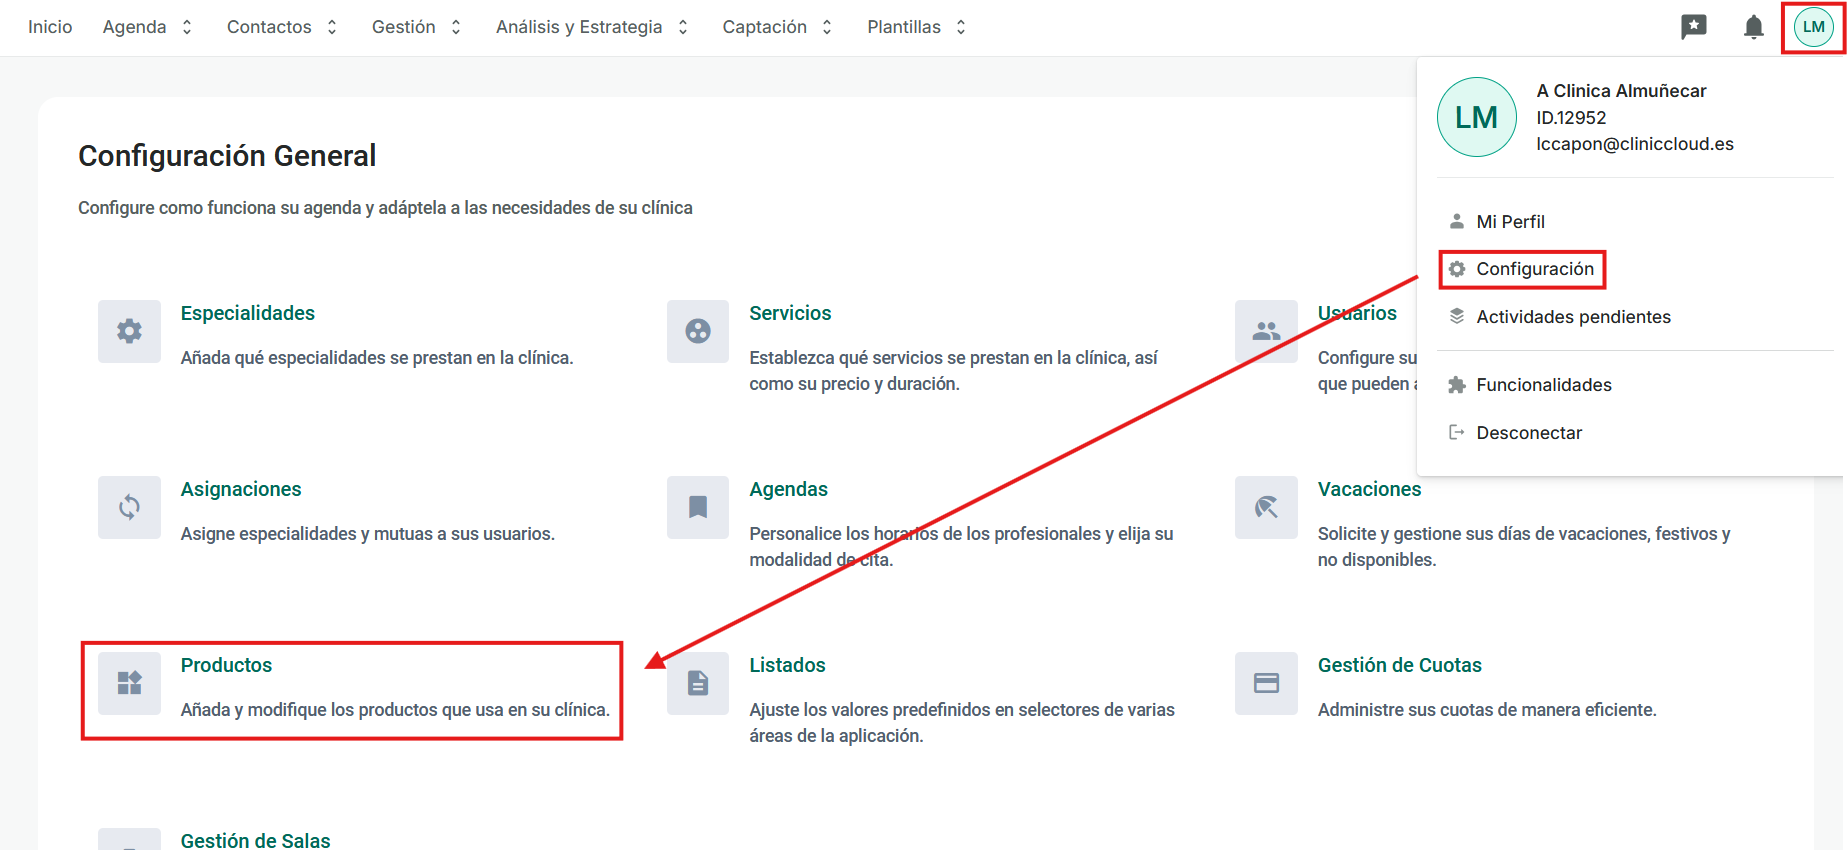1847x850 pixels.
Task: Click the Gestión de Cuotas card icon
Action: [x=1266, y=683]
